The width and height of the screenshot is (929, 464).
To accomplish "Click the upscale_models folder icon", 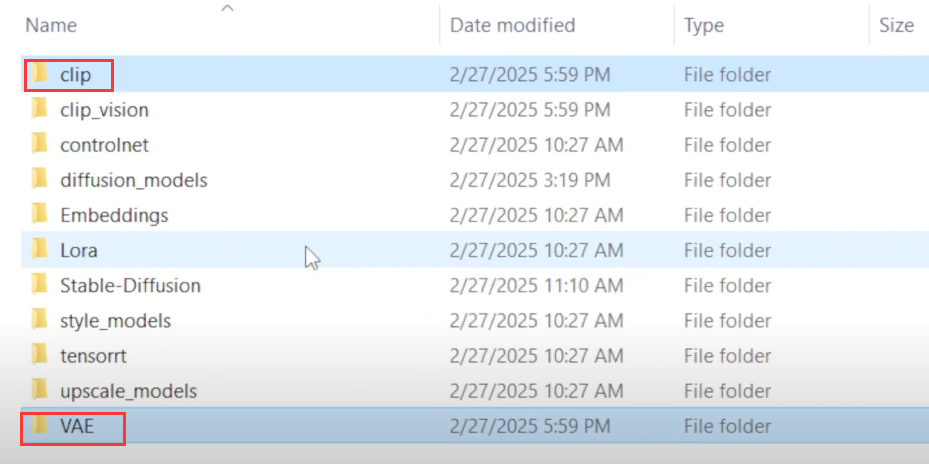I will [x=39, y=391].
